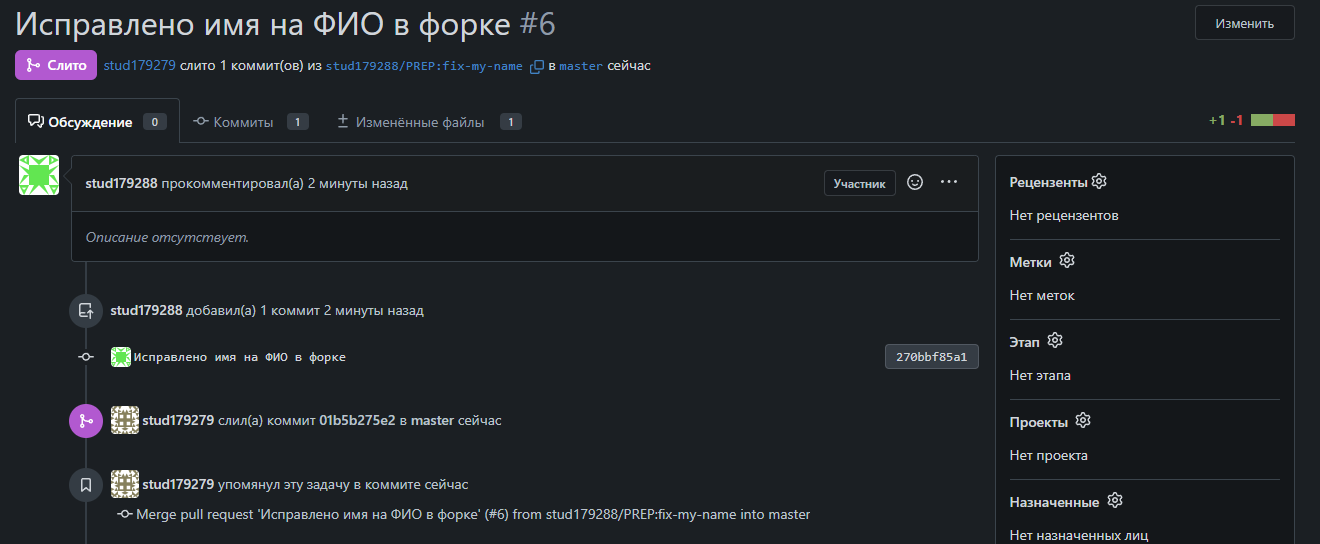Open the comment three-dot options menu
Image resolution: width=1320 pixels, height=544 pixels.
(x=949, y=183)
